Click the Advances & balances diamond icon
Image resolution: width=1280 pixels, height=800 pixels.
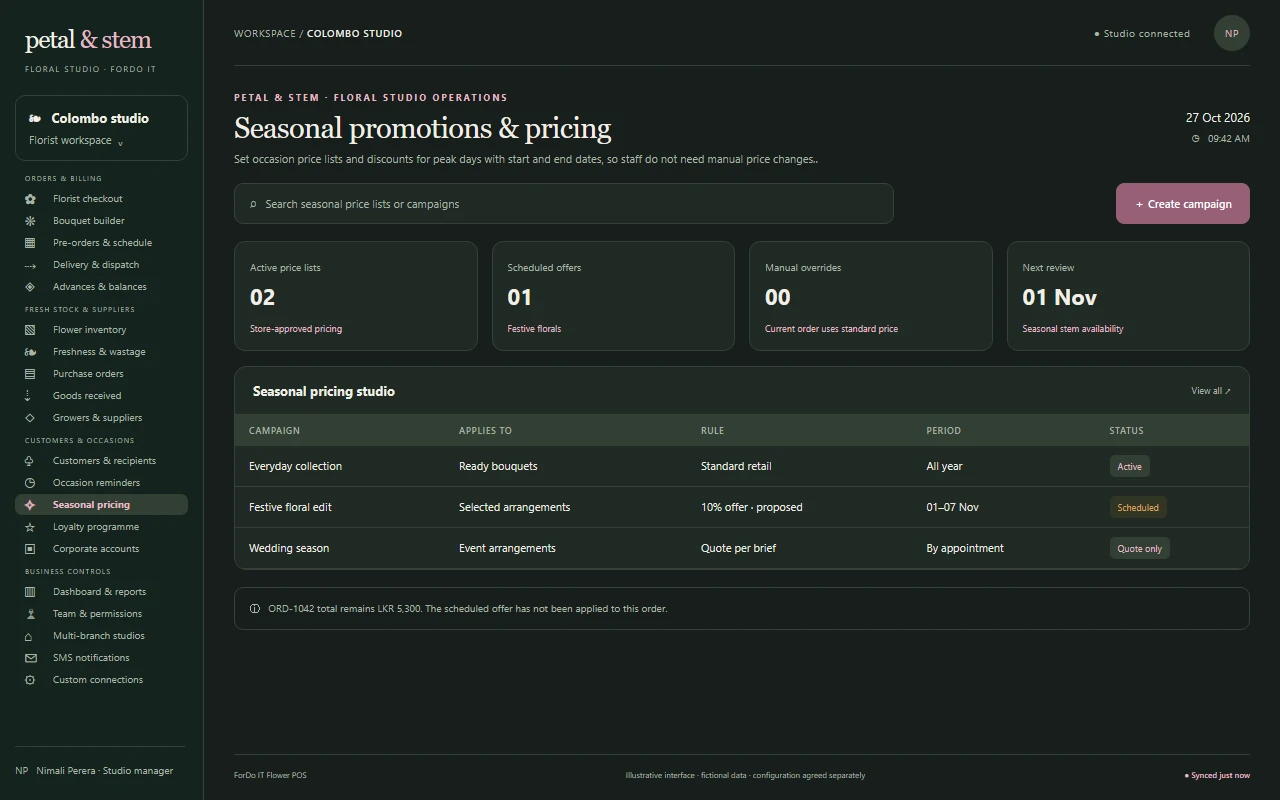click(x=30, y=287)
